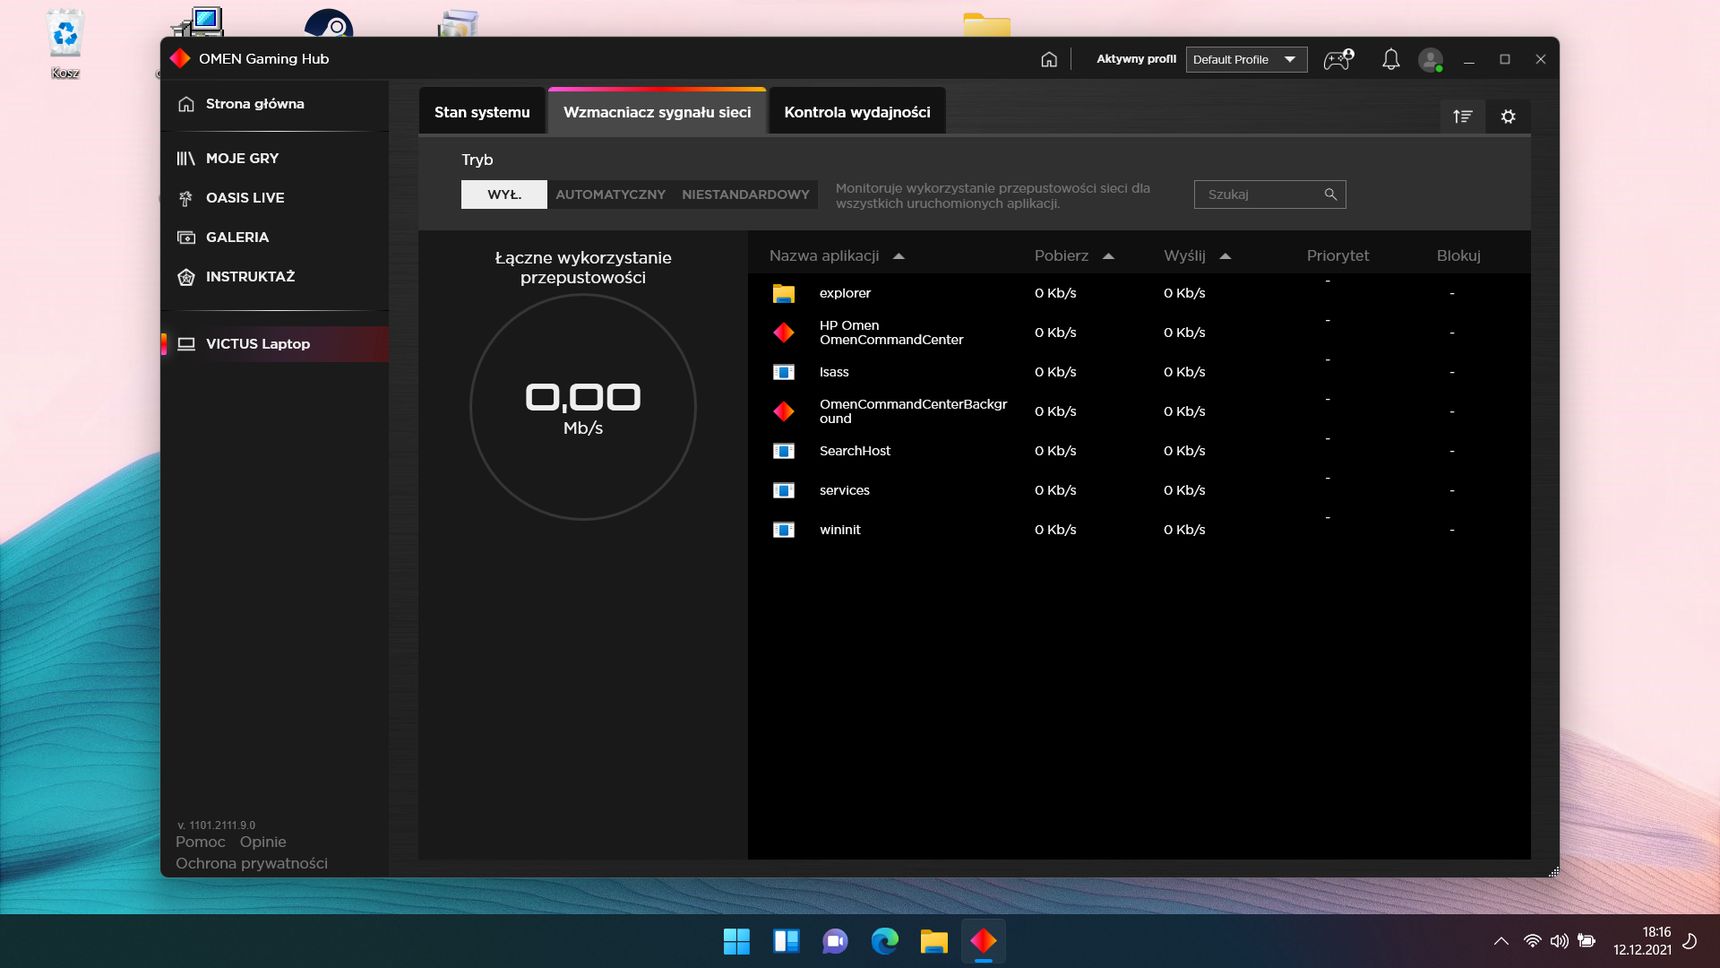The width and height of the screenshot is (1720, 968).
Task: Open Widgets from the taskbar
Action: (786, 941)
